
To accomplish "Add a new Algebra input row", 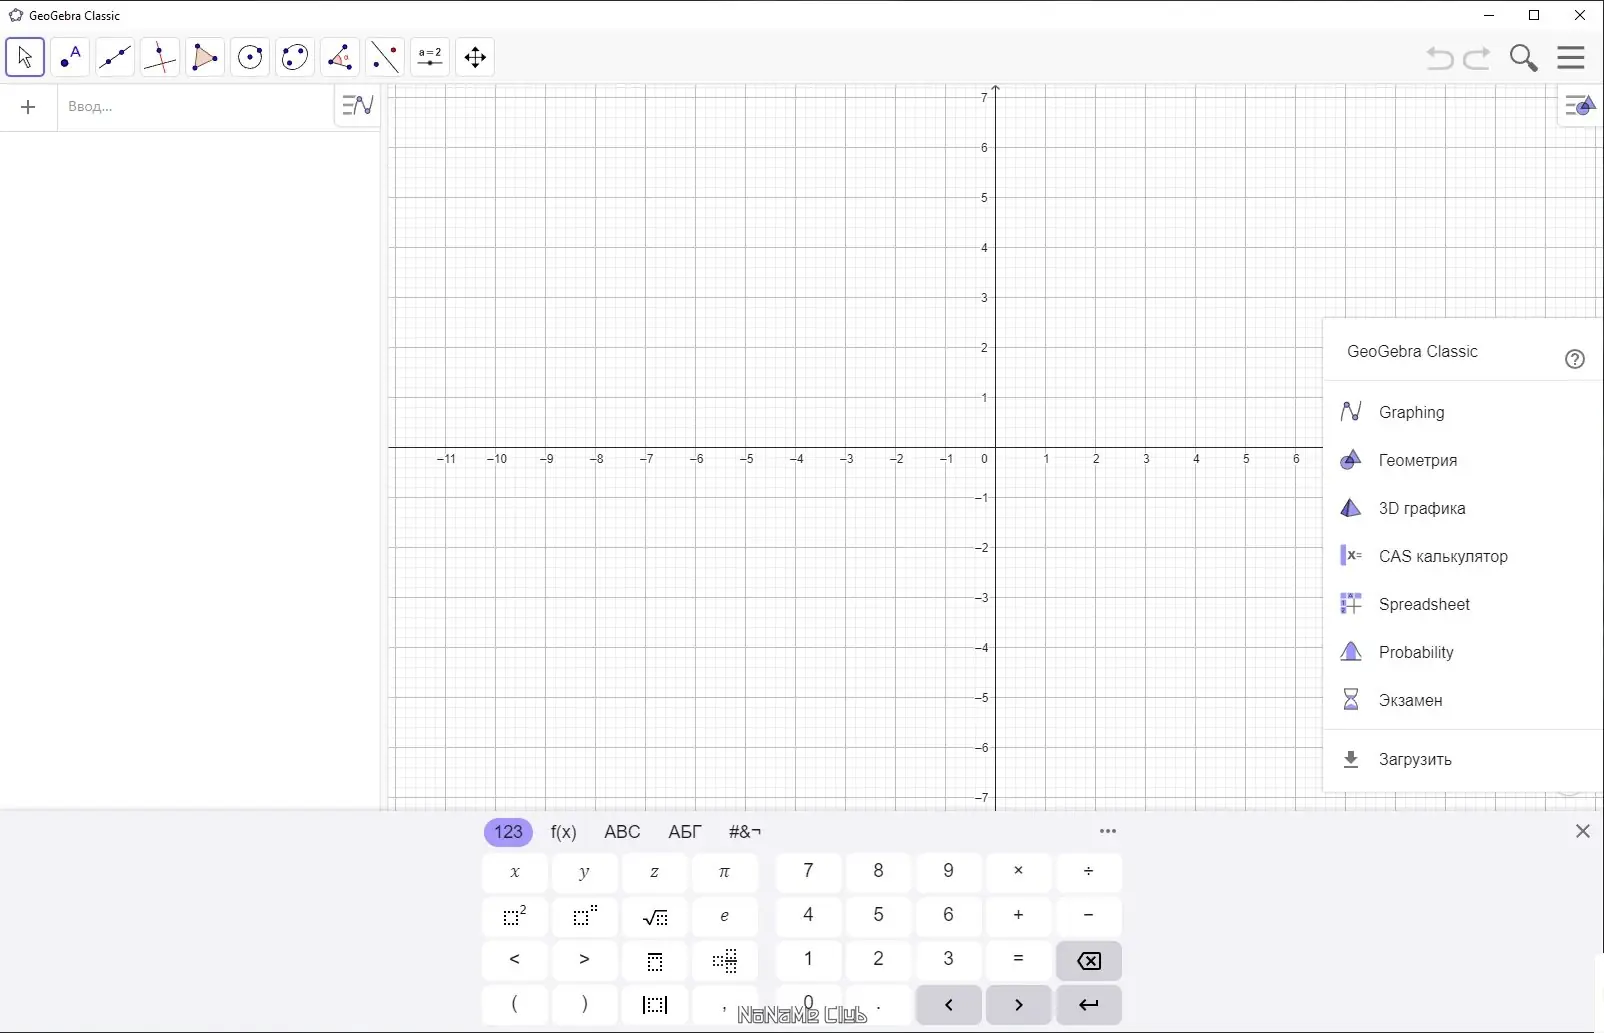I will click(28, 107).
